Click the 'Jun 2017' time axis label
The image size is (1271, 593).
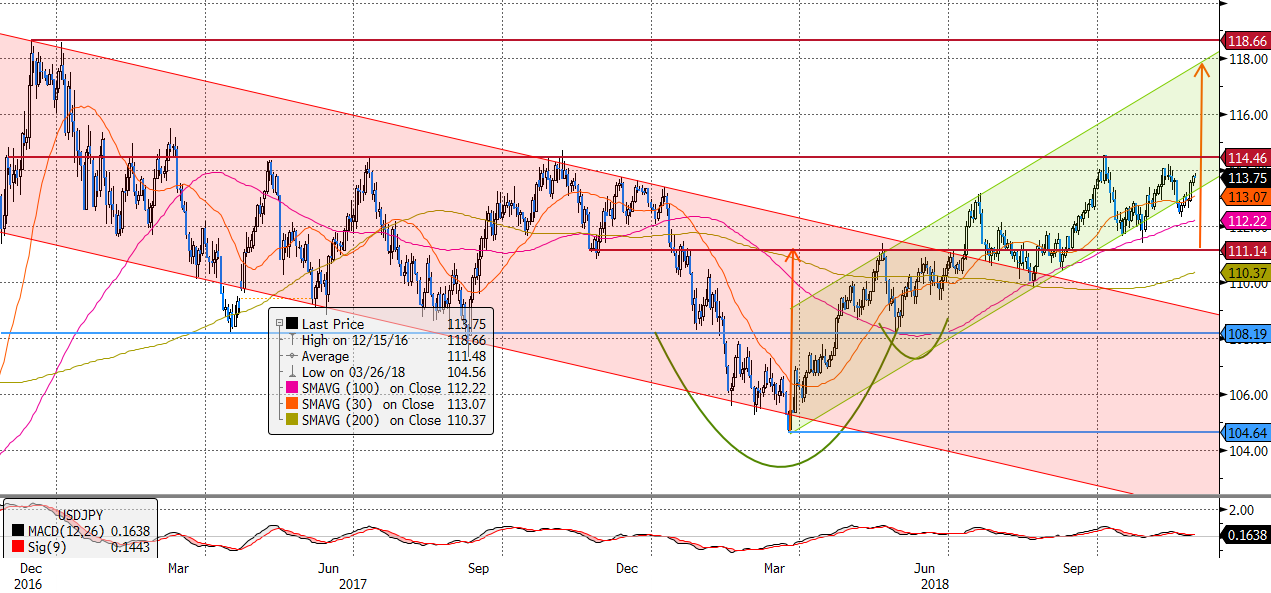pos(344,575)
